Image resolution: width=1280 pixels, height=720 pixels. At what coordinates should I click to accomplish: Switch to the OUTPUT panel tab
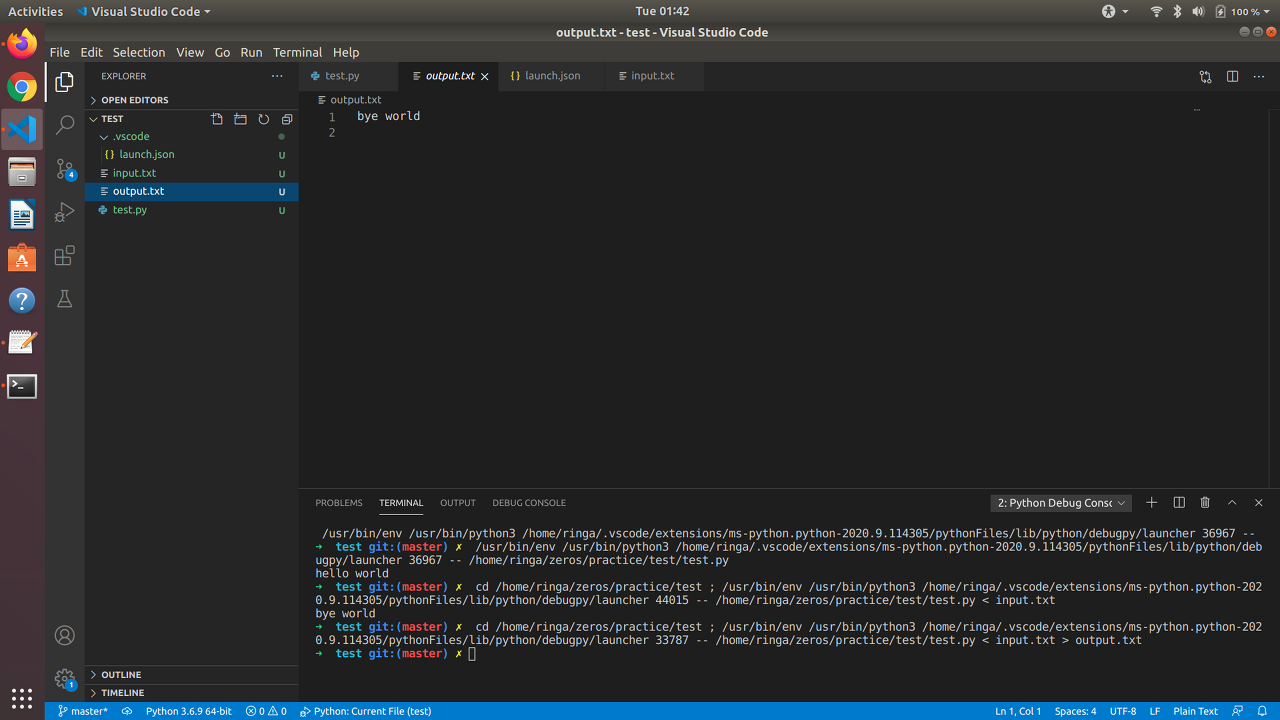tap(458, 503)
